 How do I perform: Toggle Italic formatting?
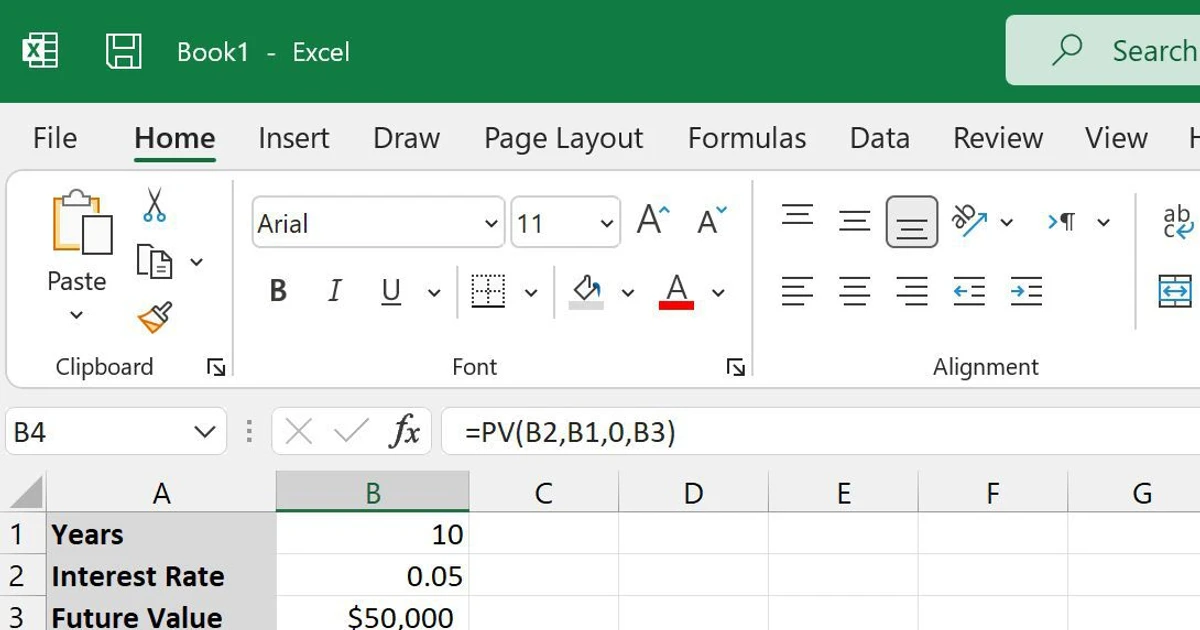[334, 292]
